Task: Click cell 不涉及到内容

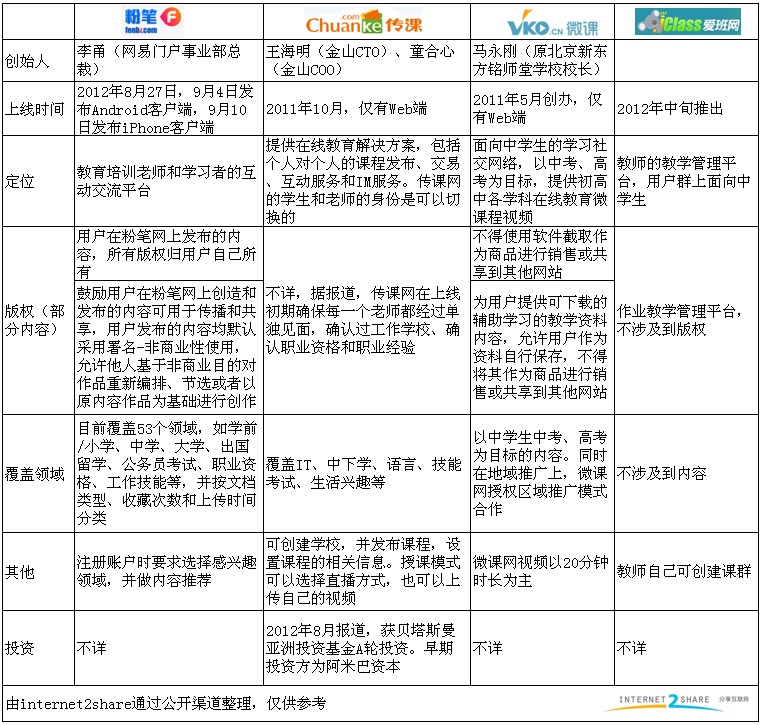Action: coord(686,474)
